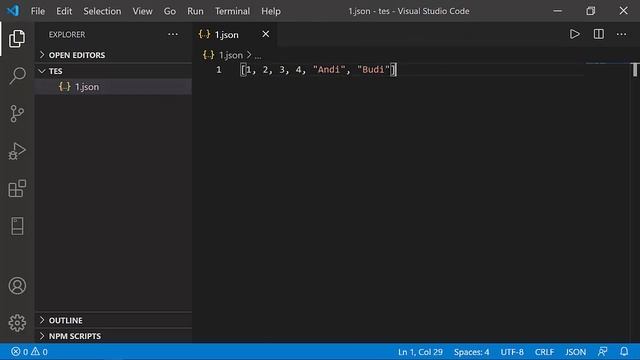
Task: Click 1.json in the breadcrumb
Action: point(231,55)
